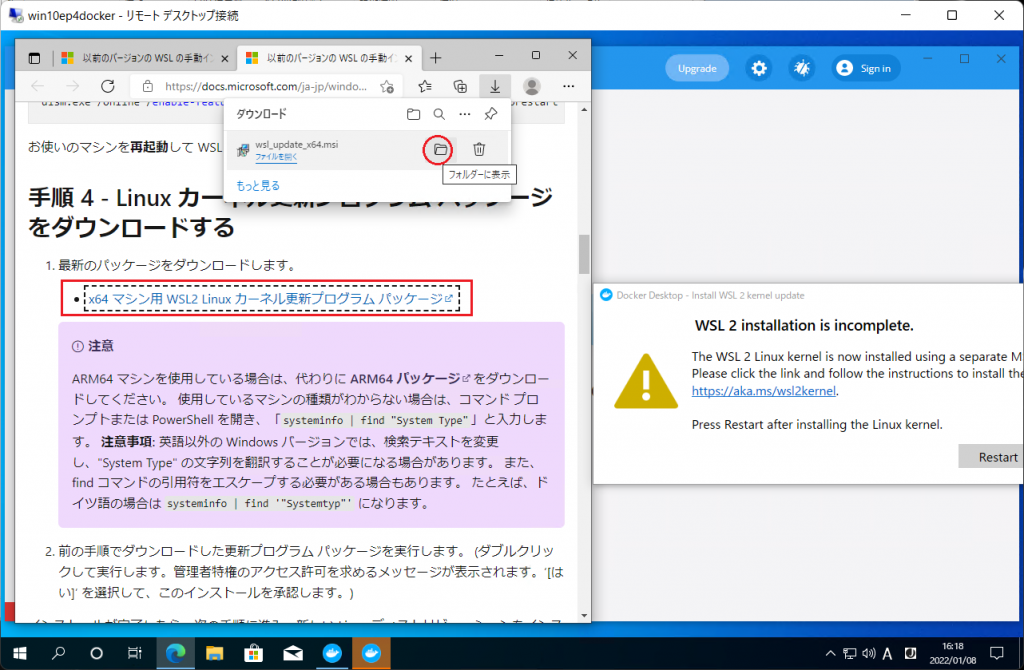Open Edge Collections icon
1024x670 pixels.
(x=460, y=86)
